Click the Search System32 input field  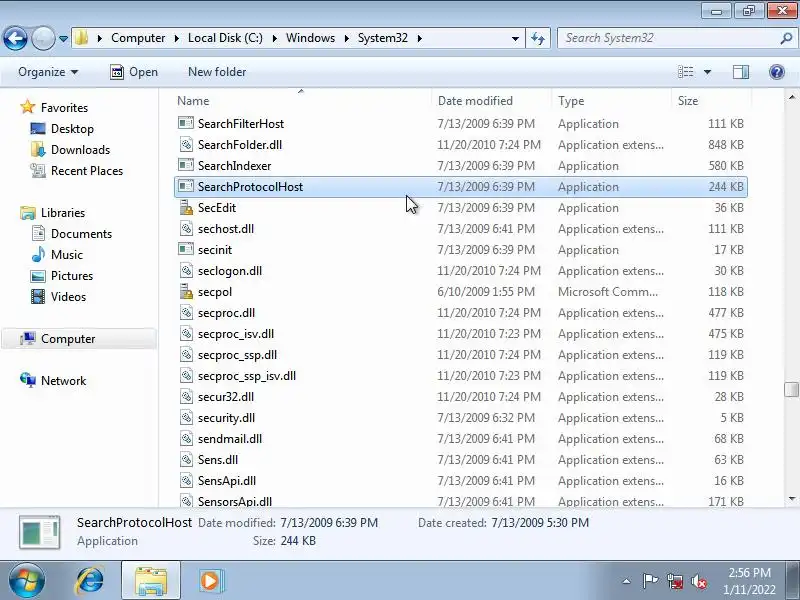(668, 38)
